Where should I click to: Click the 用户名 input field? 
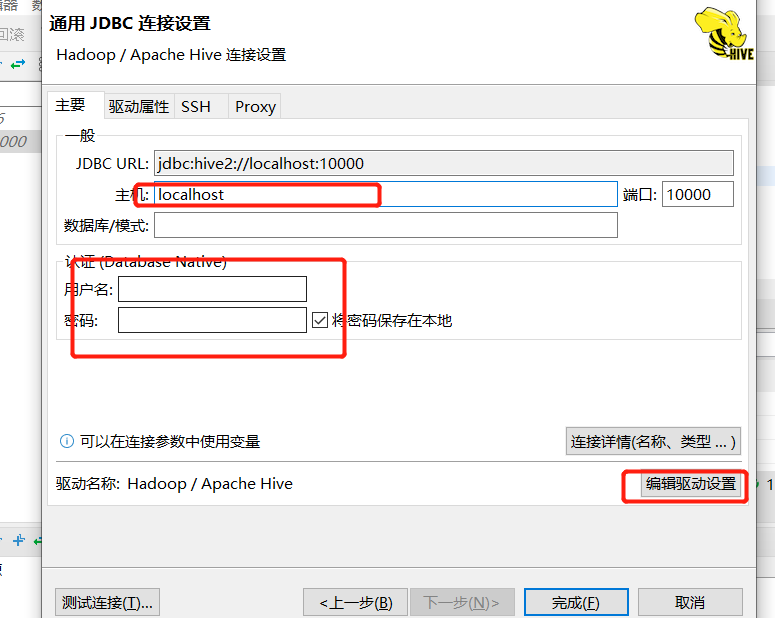tap(212, 289)
